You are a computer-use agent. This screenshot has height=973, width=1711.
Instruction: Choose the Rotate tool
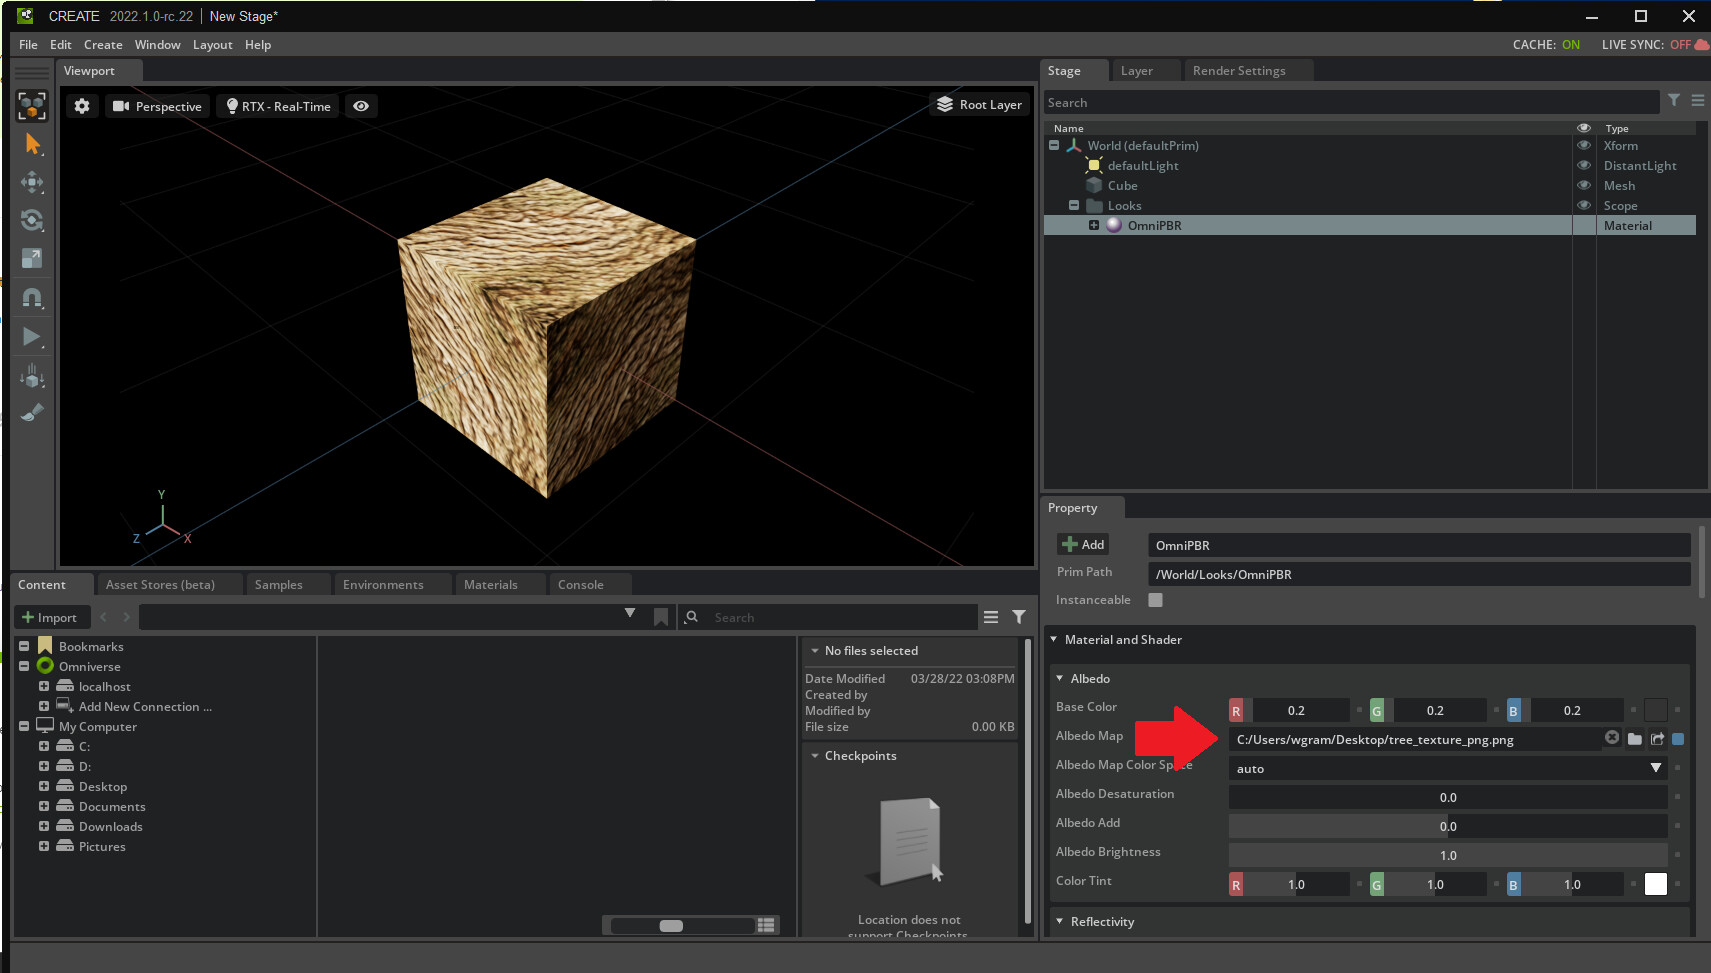pos(32,220)
